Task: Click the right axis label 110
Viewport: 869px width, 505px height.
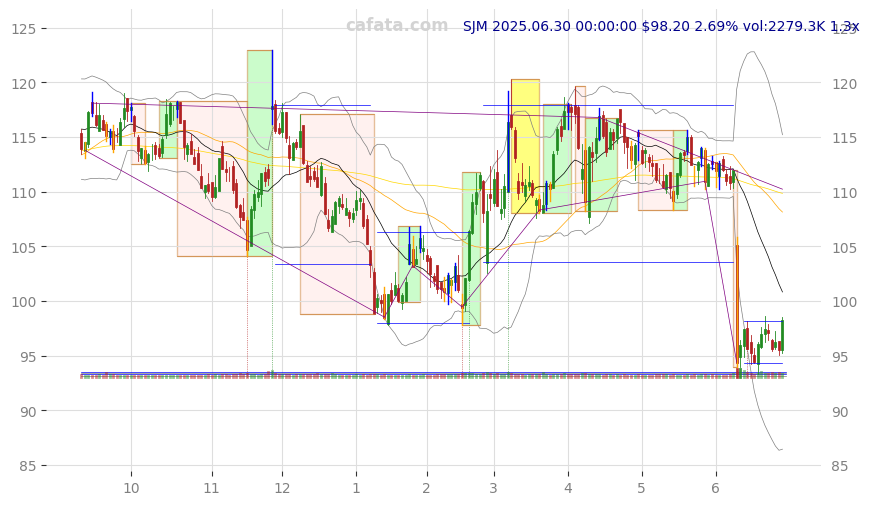Action: [x=844, y=193]
